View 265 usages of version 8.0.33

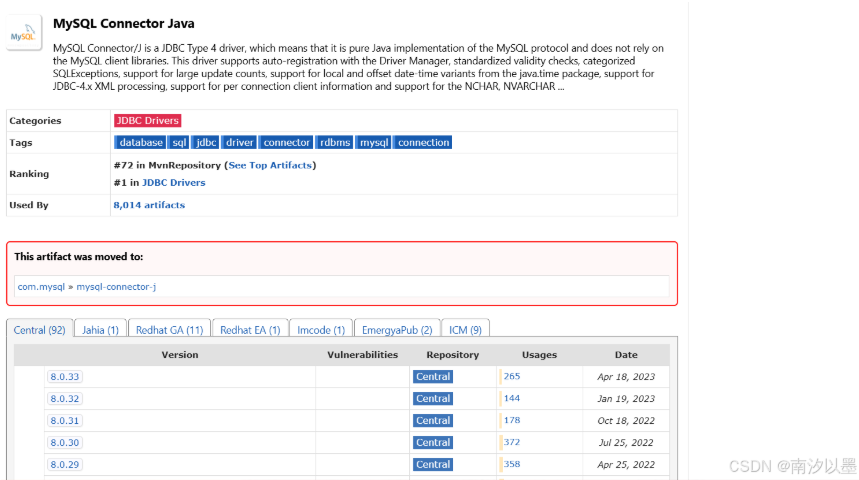[512, 376]
